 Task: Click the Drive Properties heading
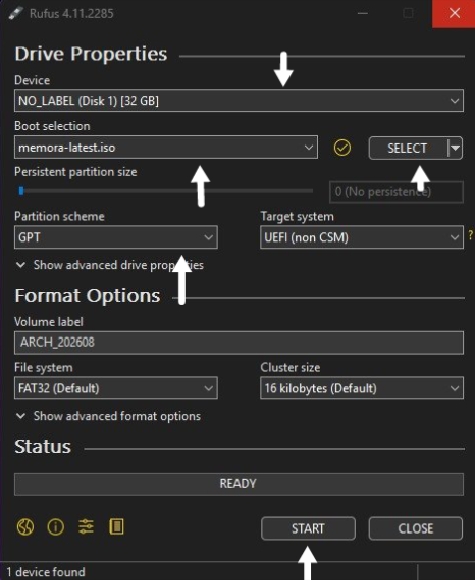tap(91, 54)
